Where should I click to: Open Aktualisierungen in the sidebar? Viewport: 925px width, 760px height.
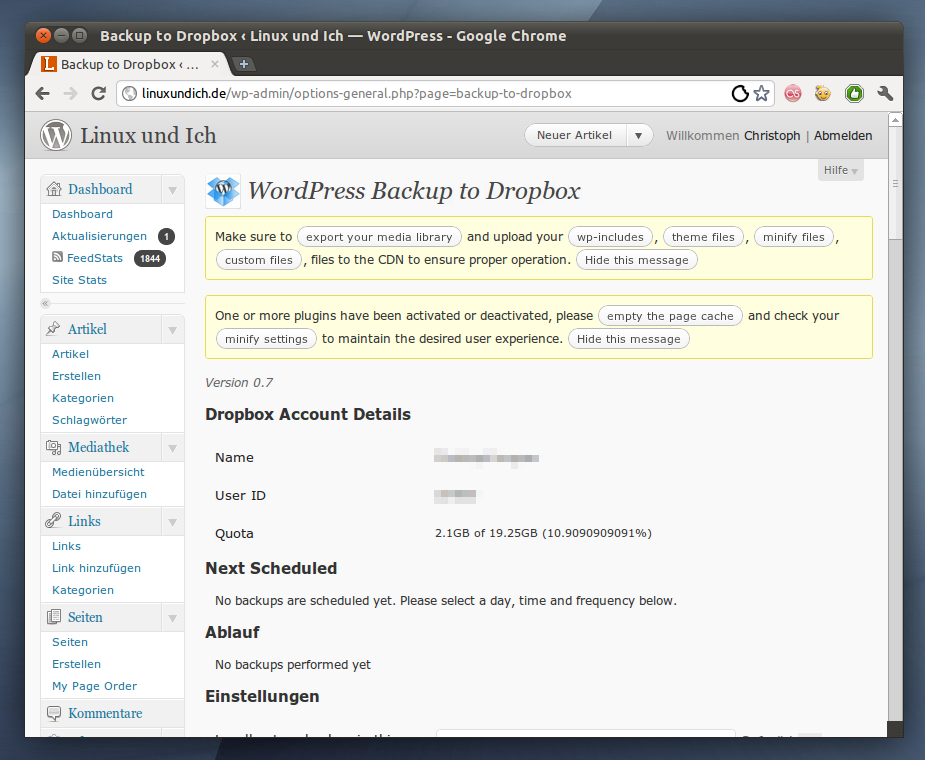coord(99,236)
